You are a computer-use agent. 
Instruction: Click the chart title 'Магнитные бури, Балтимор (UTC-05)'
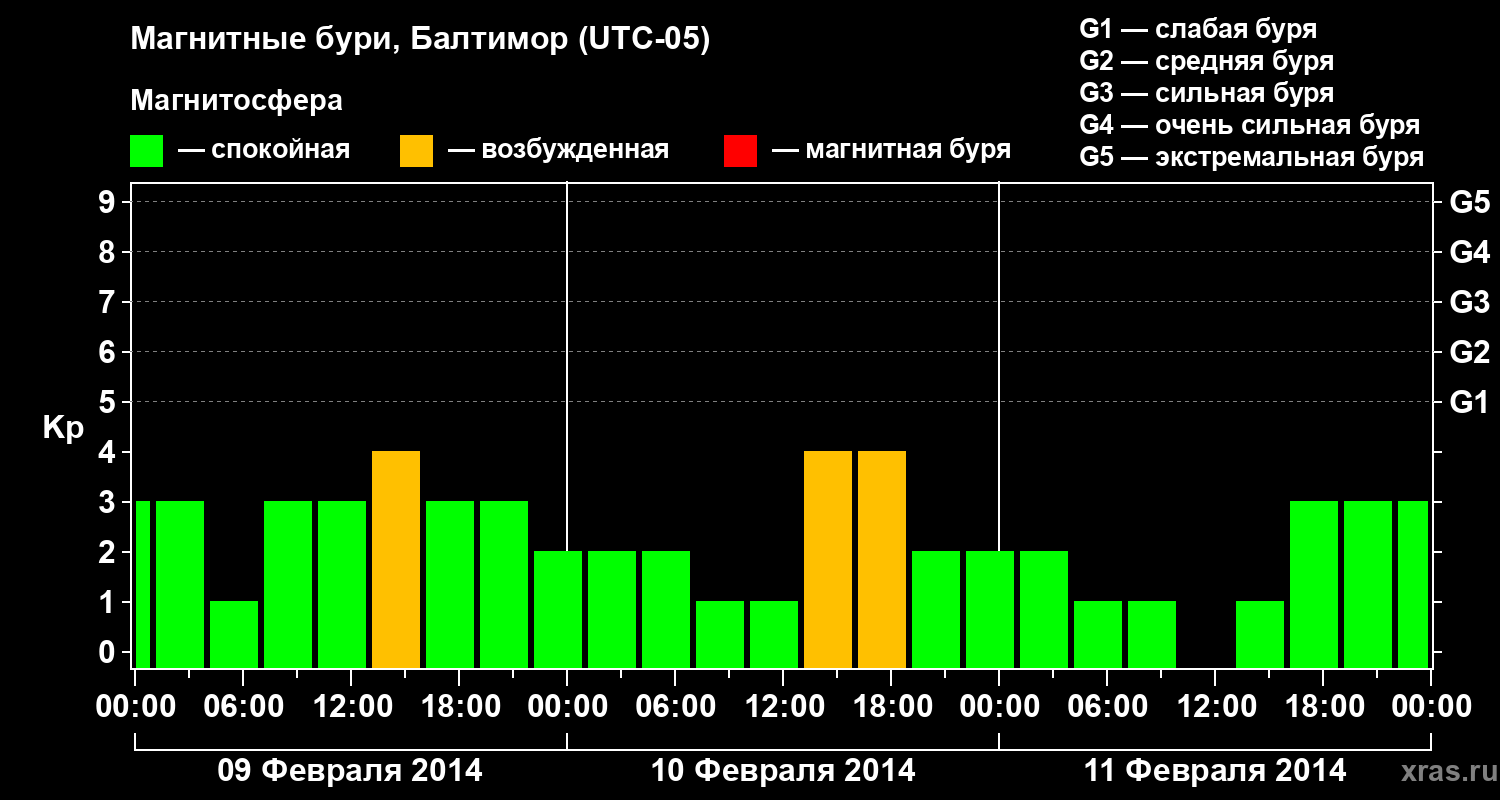(x=420, y=41)
